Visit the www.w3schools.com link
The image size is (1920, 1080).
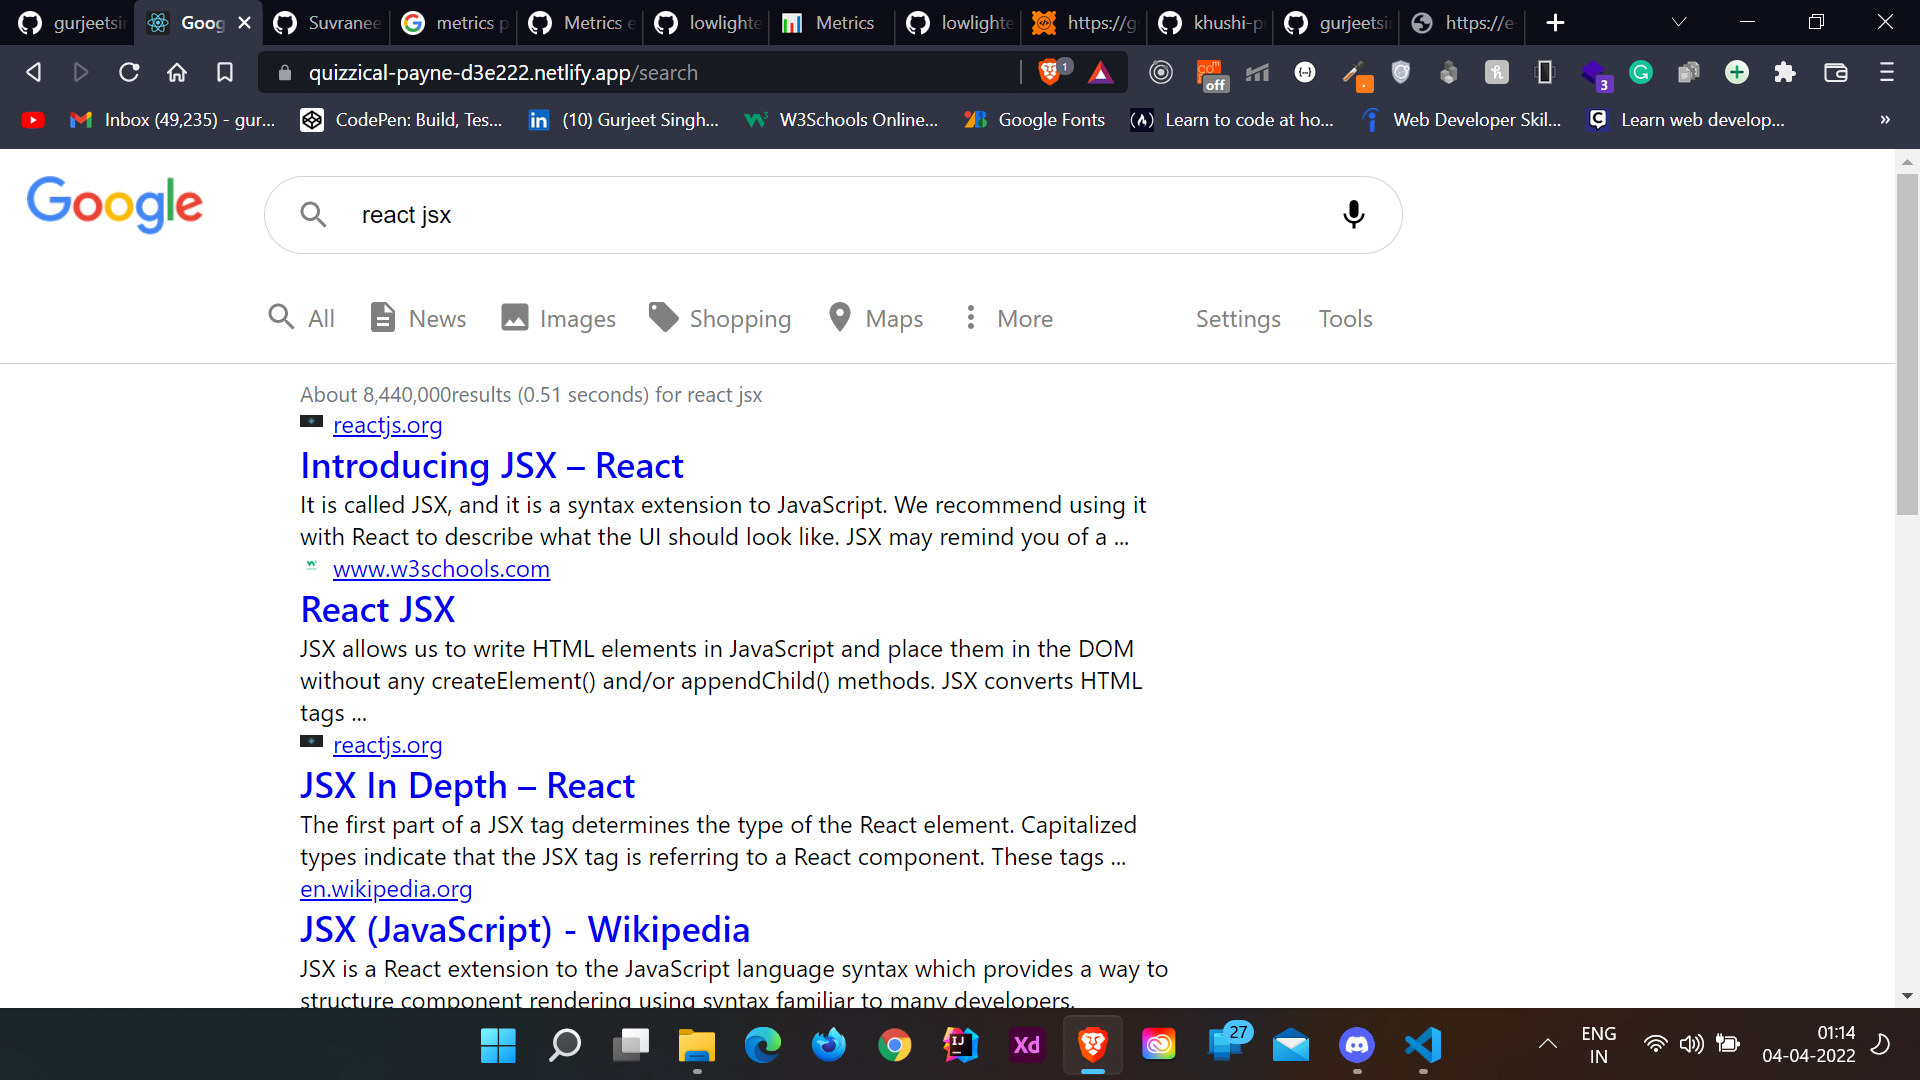click(x=441, y=569)
